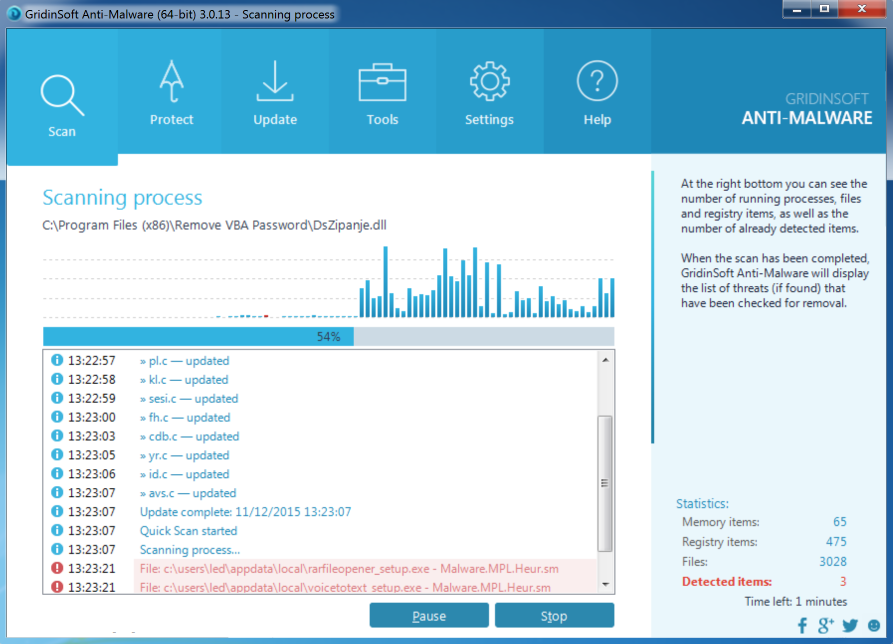
Task: Click the smiley feedback icon
Action: [x=874, y=626]
